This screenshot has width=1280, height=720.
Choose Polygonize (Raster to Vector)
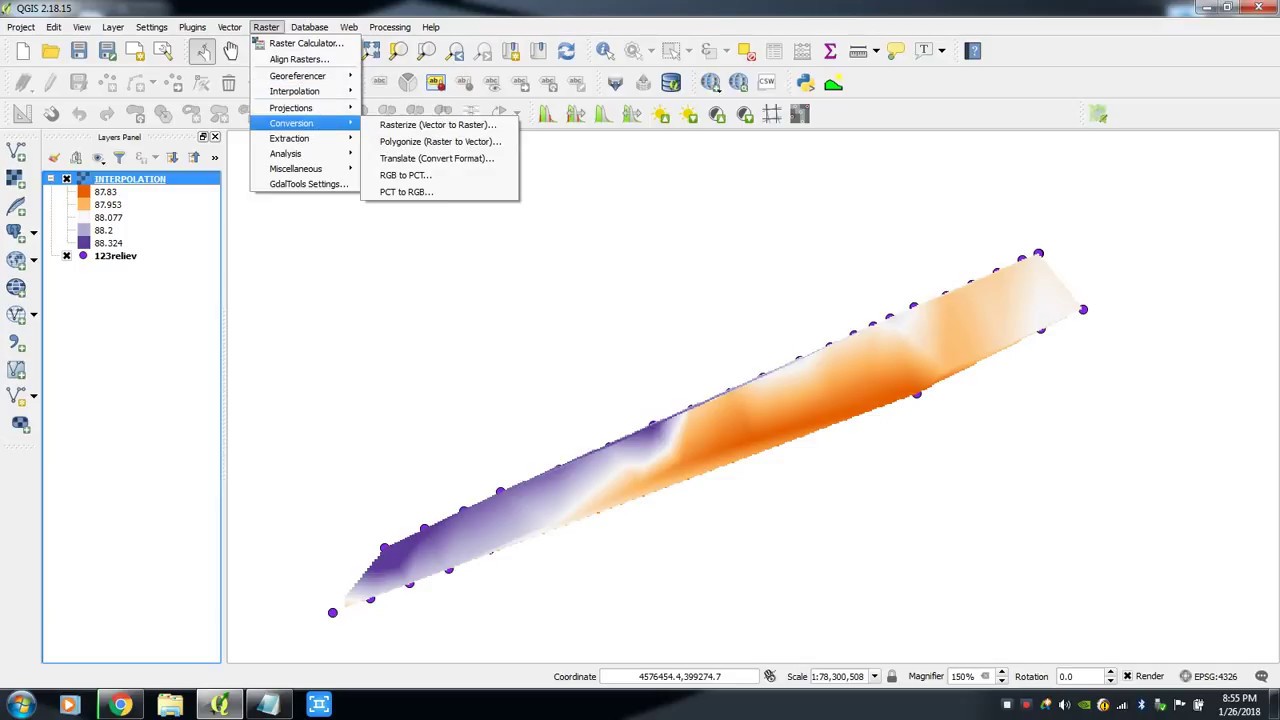440,142
